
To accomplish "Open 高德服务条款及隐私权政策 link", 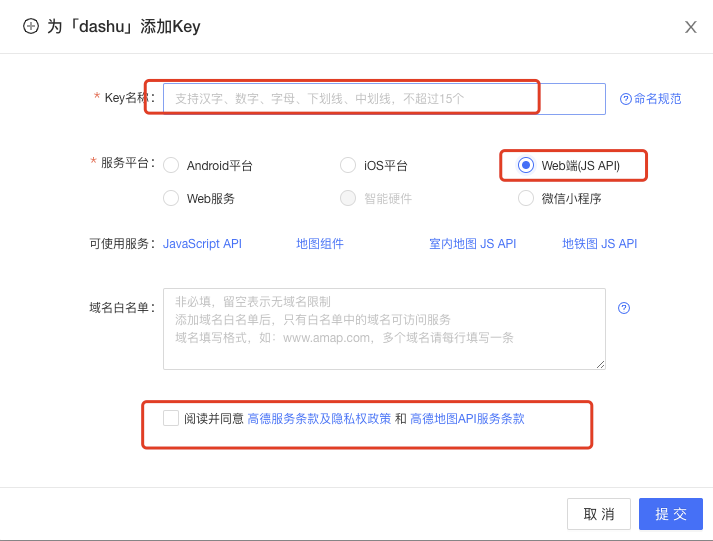I will point(319,419).
